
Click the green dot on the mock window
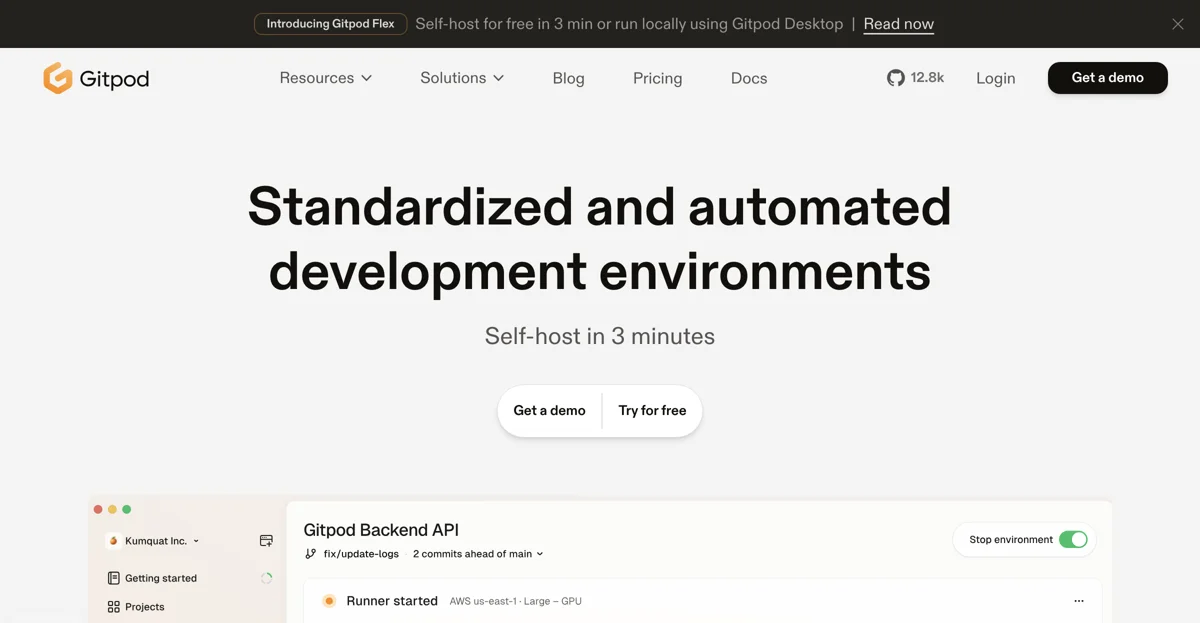point(126,510)
